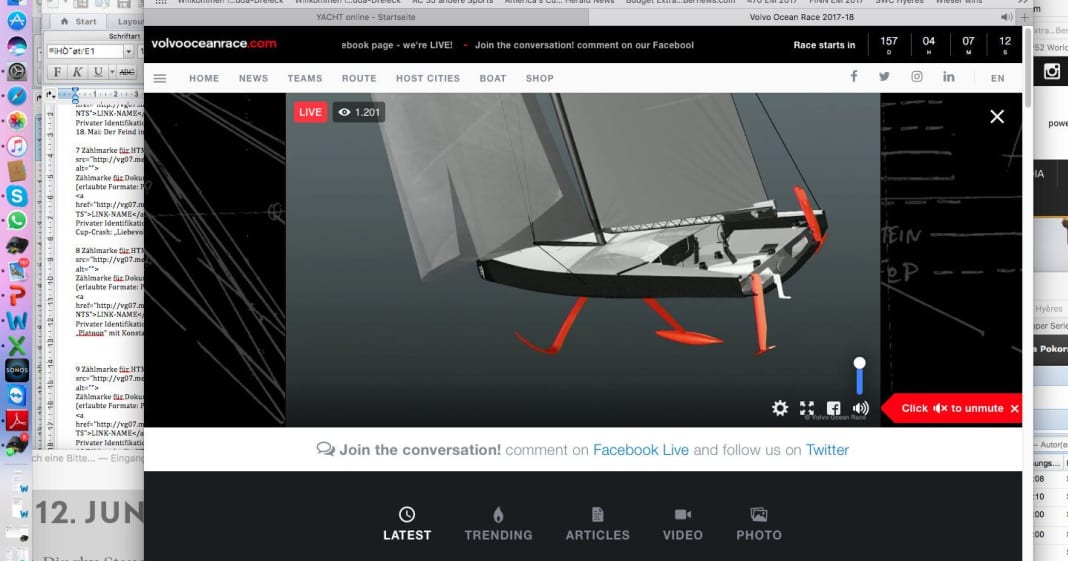Screen dimensions: 1068x561
Task: Open HOST CITIES in site navigation
Action: (428, 78)
